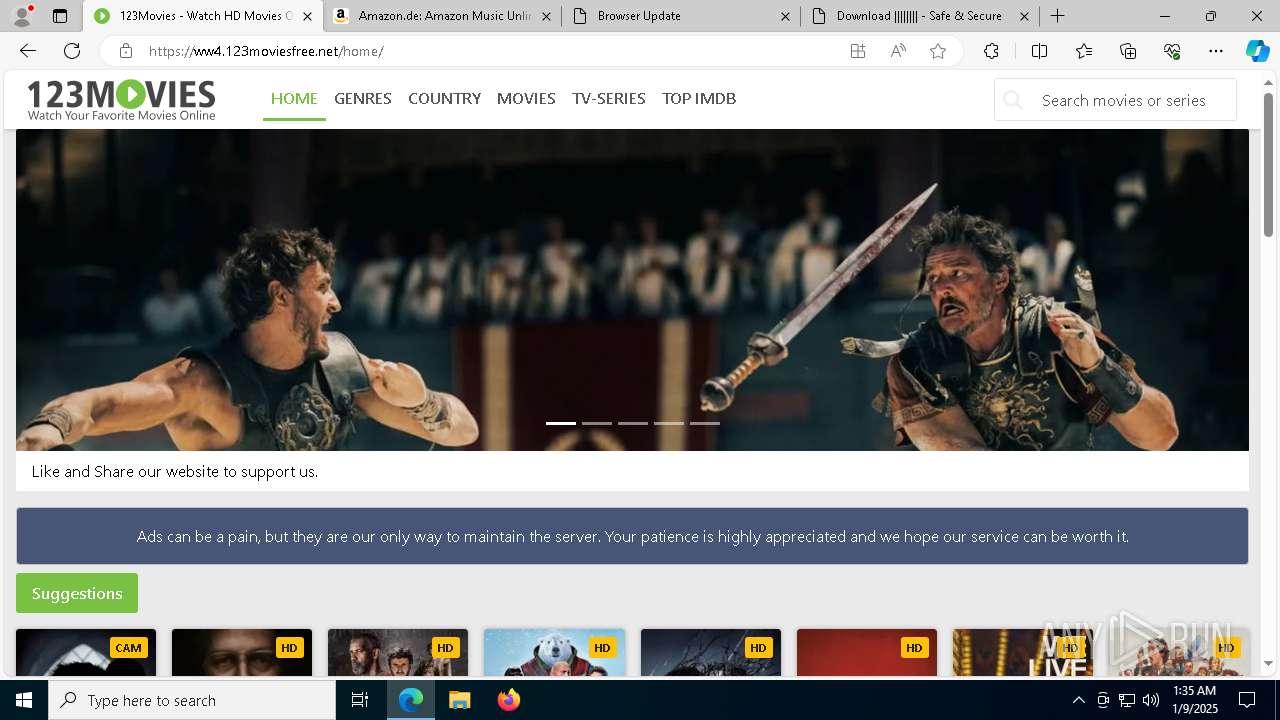The height and width of the screenshot is (720, 1280).
Task: Open notification center icon
Action: pos(1247,700)
